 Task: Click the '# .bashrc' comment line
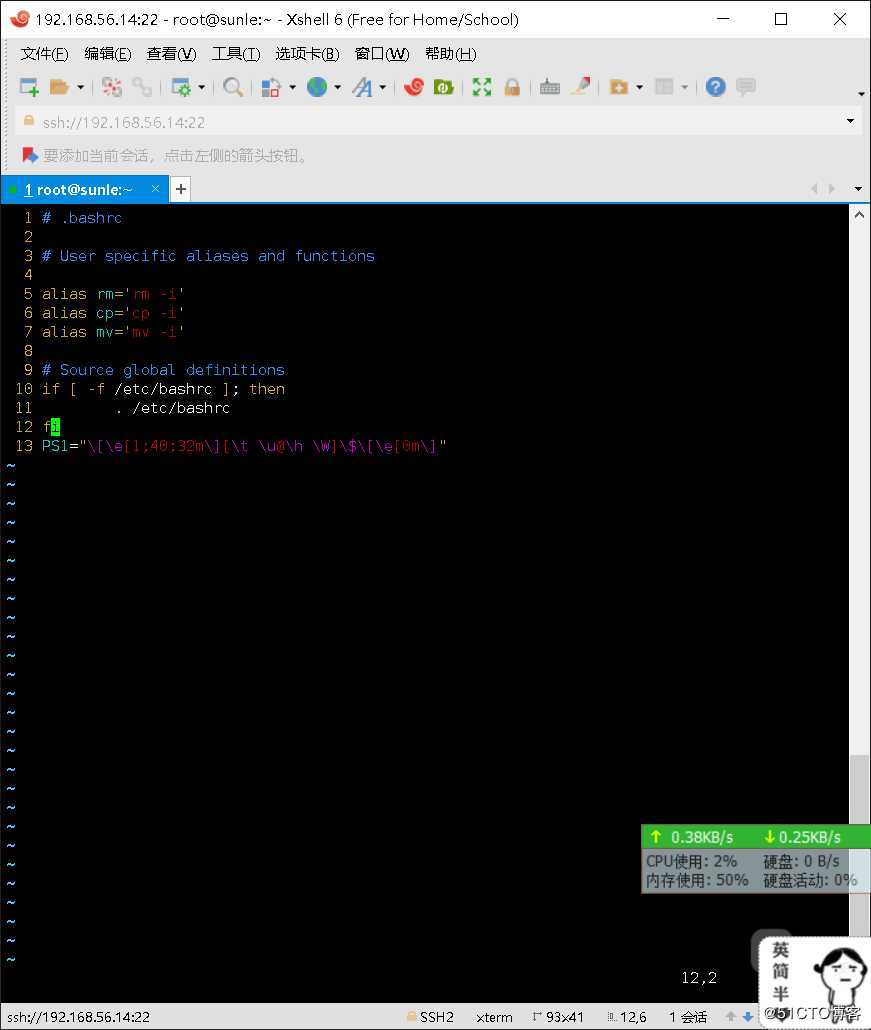(x=82, y=218)
